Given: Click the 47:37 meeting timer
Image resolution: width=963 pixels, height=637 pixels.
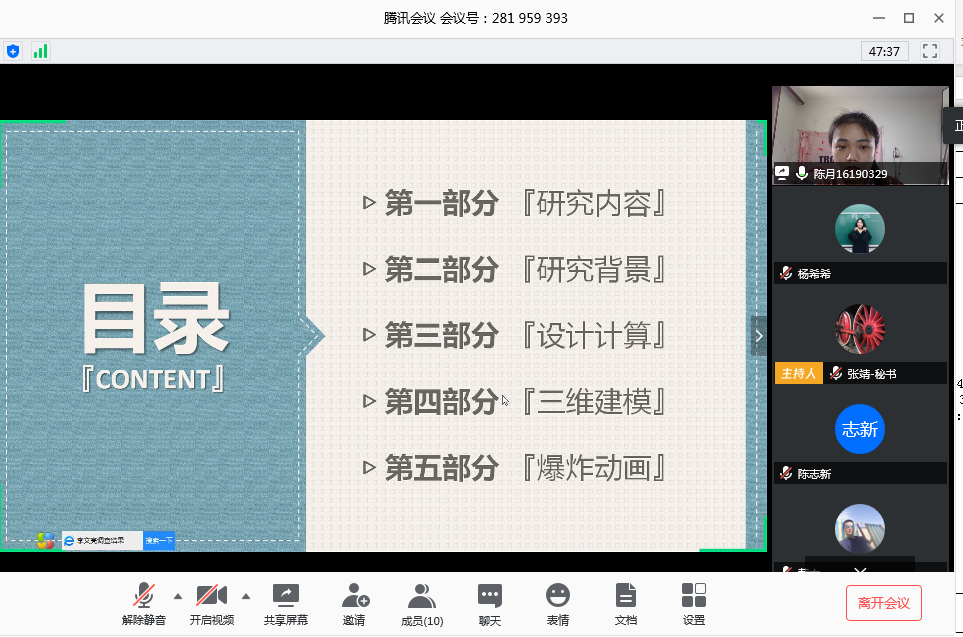Looking at the screenshot, I should pos(884,51).
